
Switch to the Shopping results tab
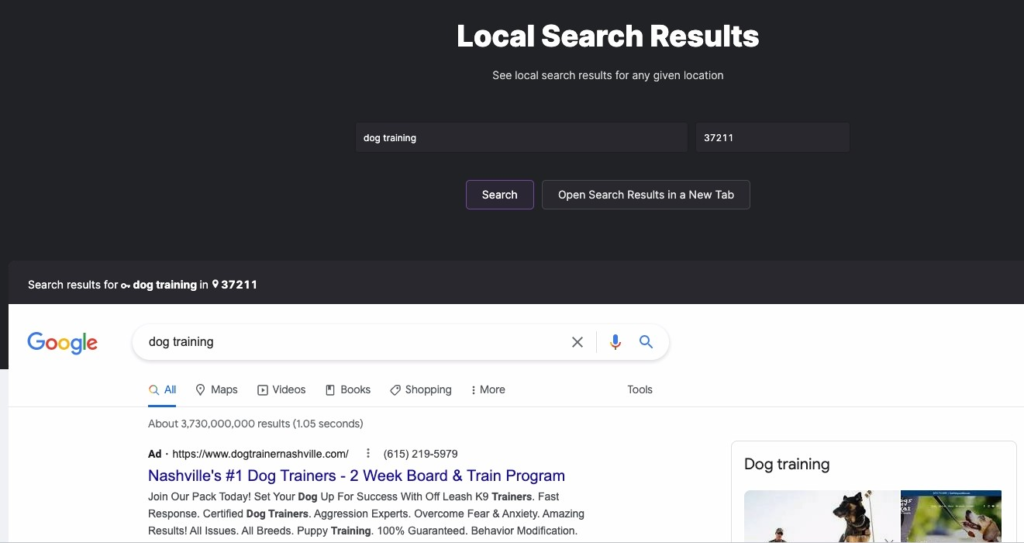pos(421,389)
